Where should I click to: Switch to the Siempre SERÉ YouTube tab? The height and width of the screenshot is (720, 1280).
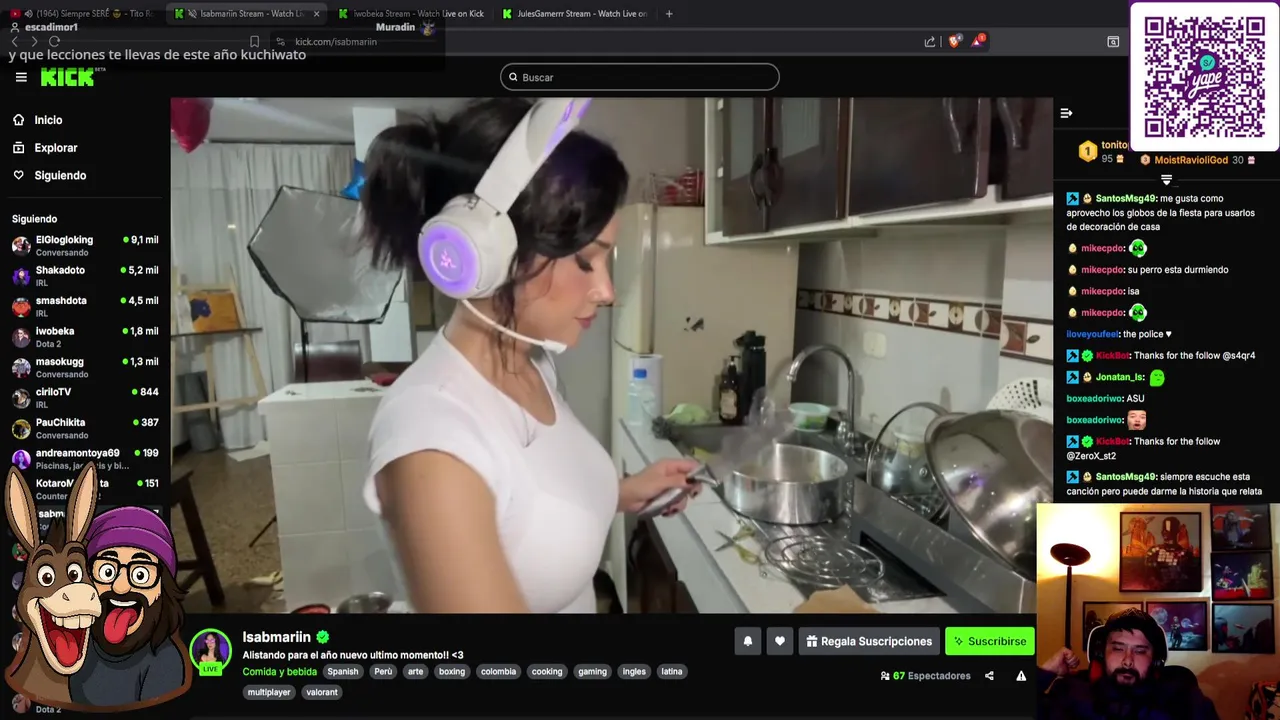pyautogui.click(x=83, y=14)
